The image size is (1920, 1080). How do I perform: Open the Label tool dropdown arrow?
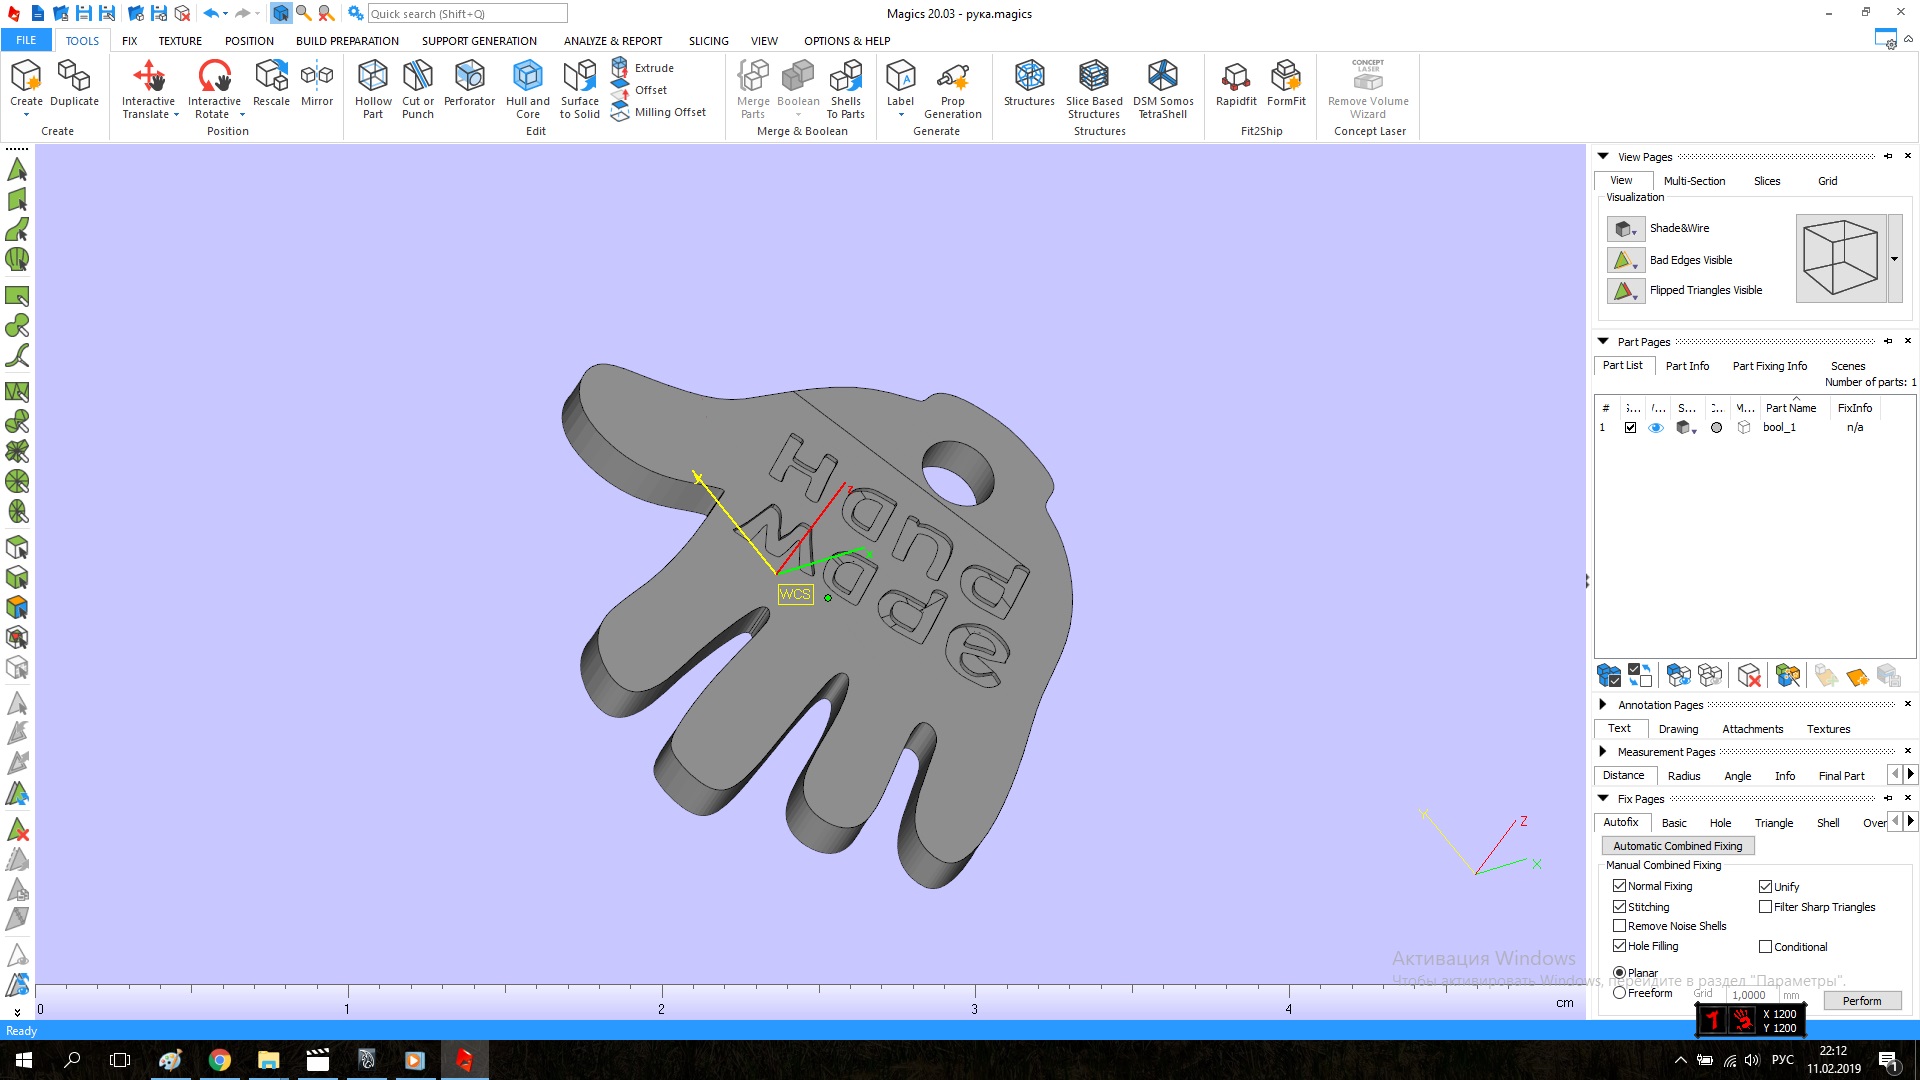(901, 115)
